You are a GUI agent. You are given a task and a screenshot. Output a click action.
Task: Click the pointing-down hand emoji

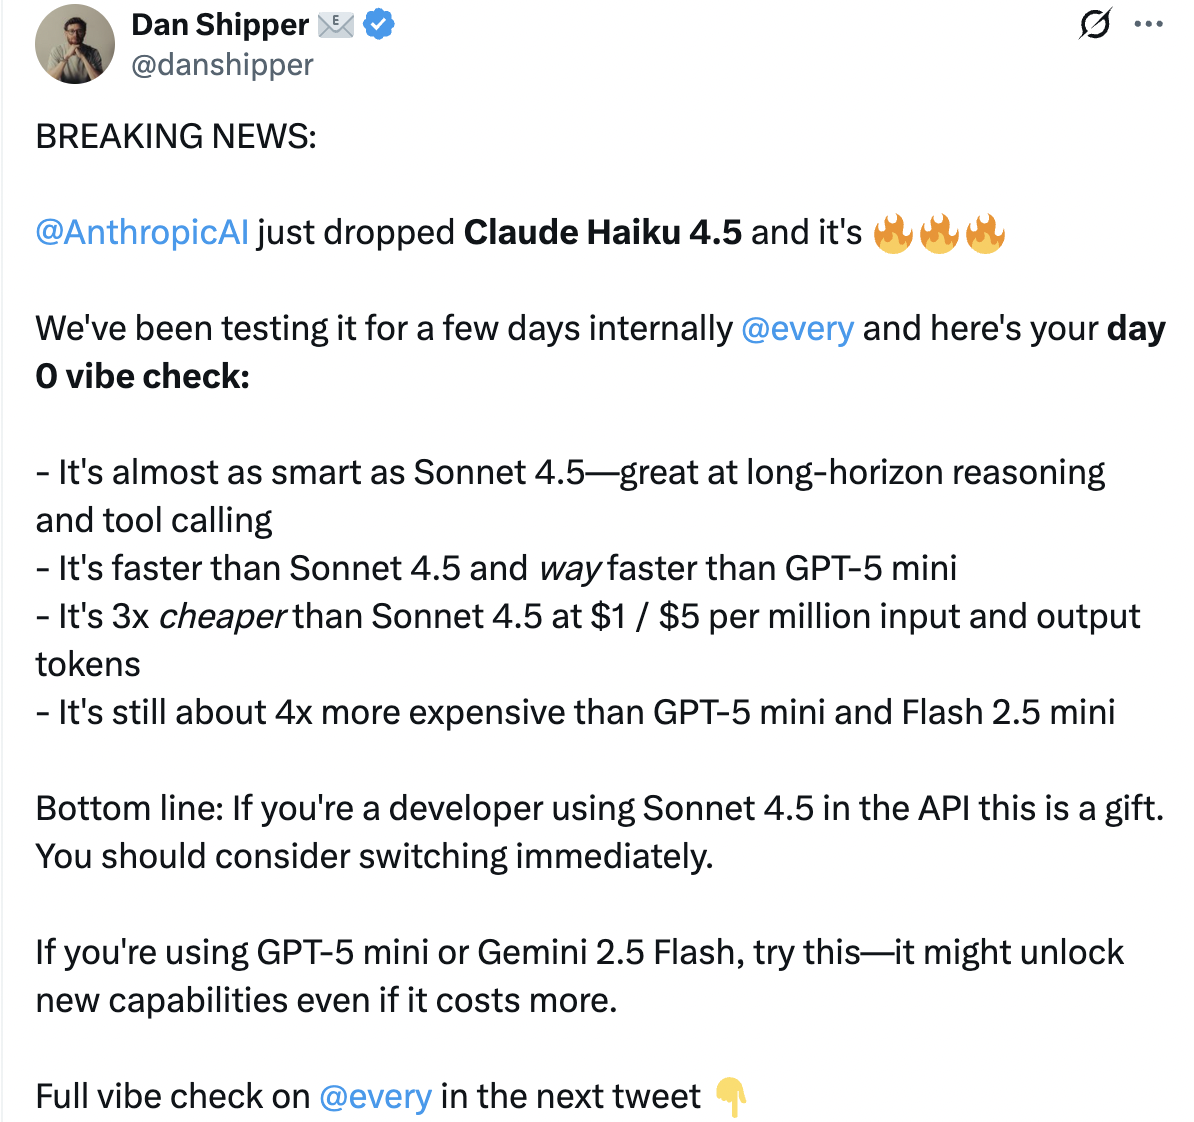pyautogui.click(x=731, y=1097)
